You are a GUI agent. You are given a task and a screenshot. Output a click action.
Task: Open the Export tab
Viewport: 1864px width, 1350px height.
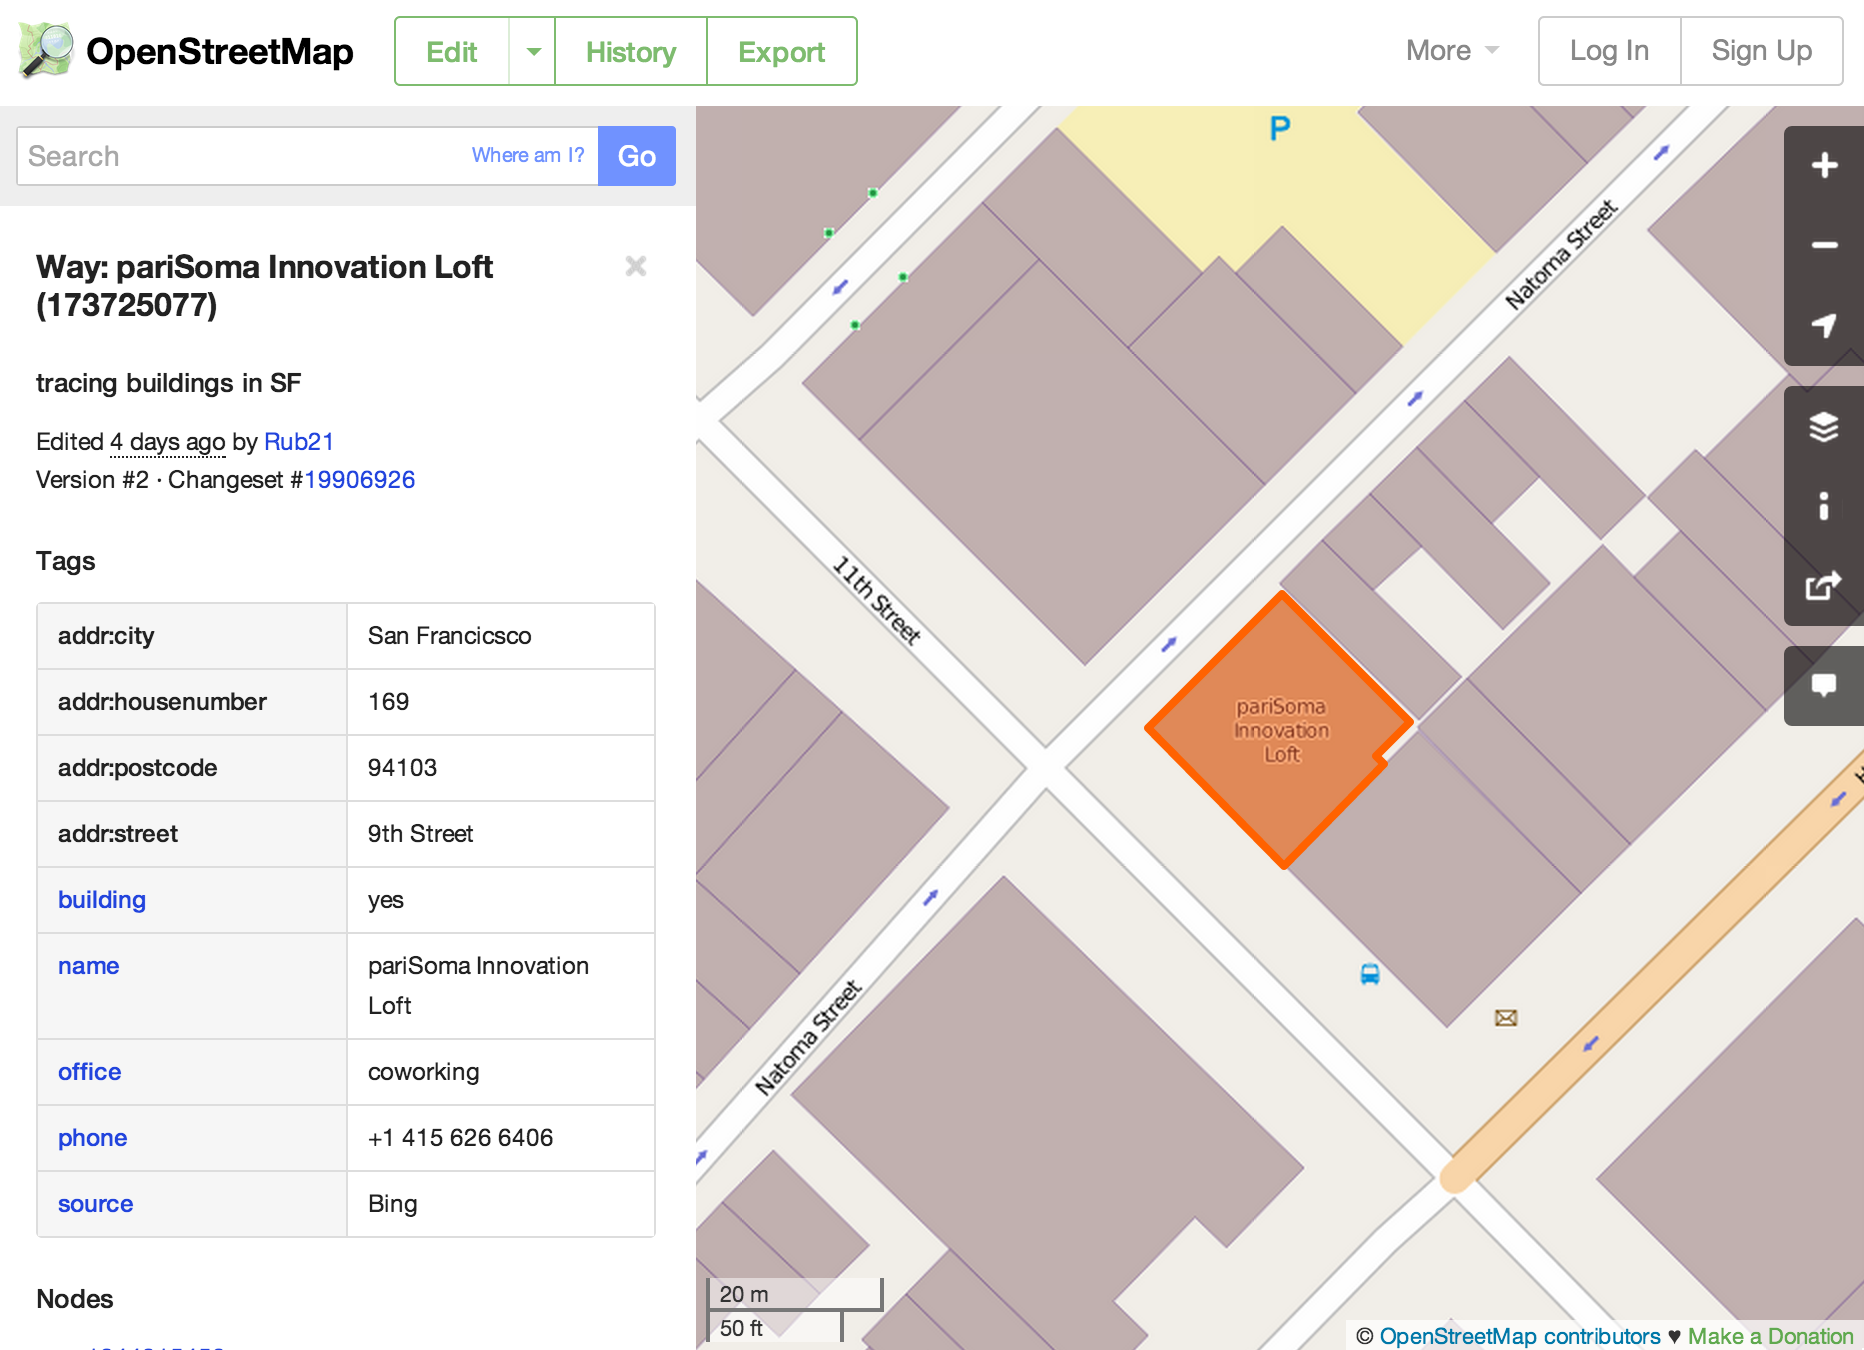781,52
